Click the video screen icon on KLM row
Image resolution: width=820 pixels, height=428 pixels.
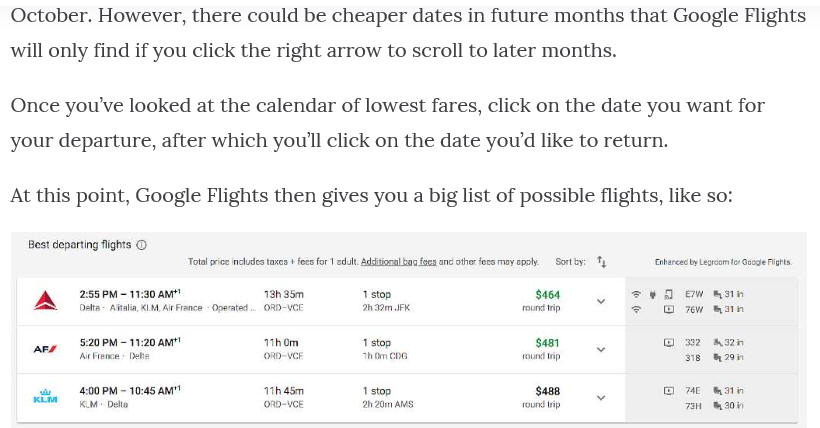coord(668,391)
